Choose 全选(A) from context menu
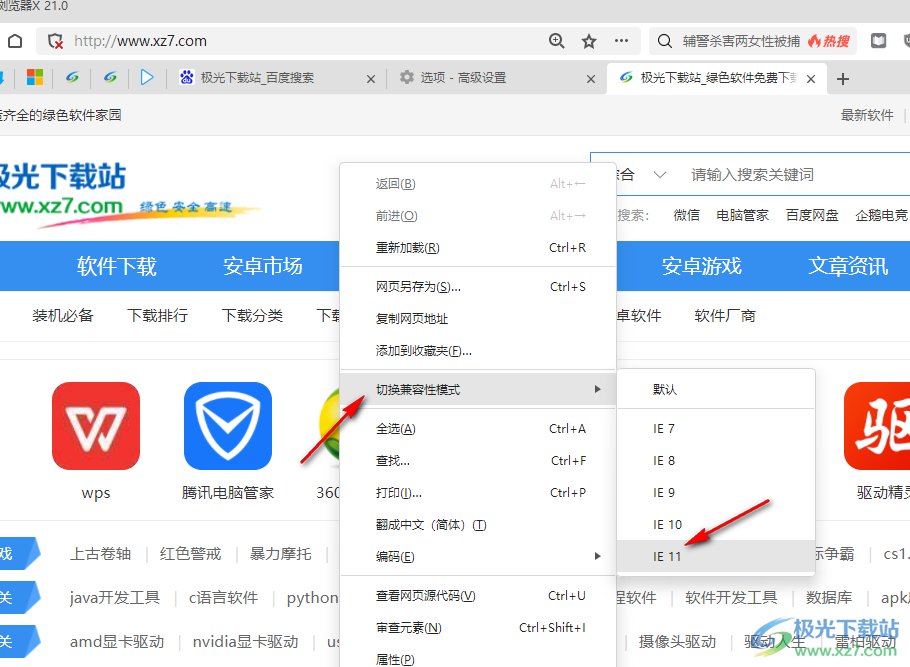Image resolution: width=910 pixels, height=667 pixels. [478, 429]
